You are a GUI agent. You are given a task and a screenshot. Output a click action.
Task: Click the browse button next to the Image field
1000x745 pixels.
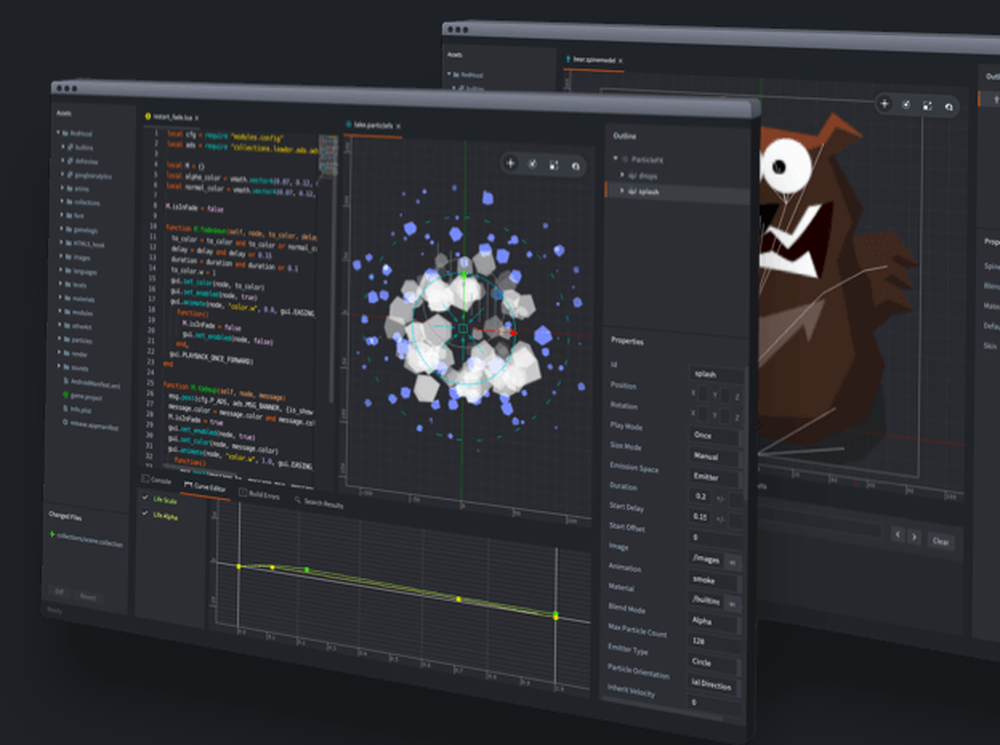732,563
